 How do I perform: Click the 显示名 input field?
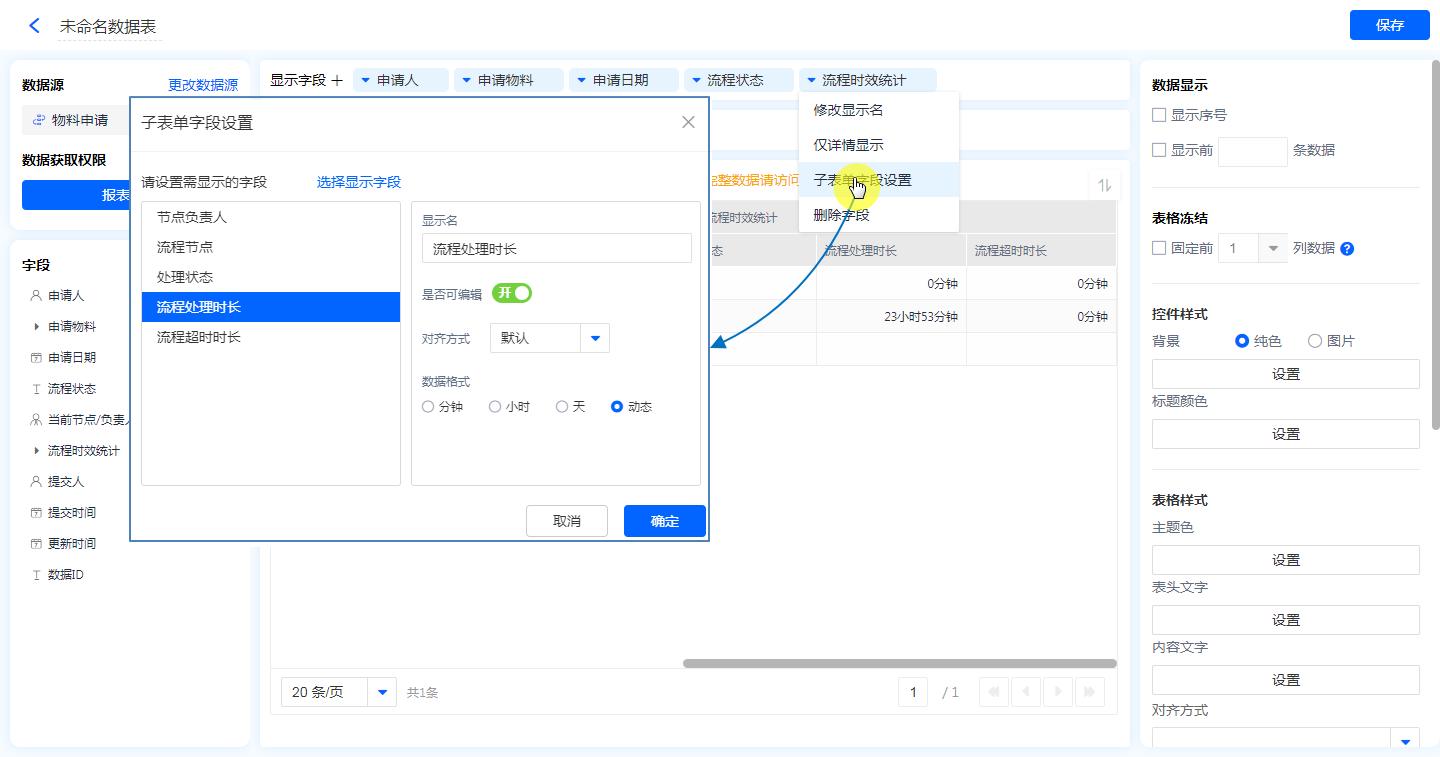[556, 249]
